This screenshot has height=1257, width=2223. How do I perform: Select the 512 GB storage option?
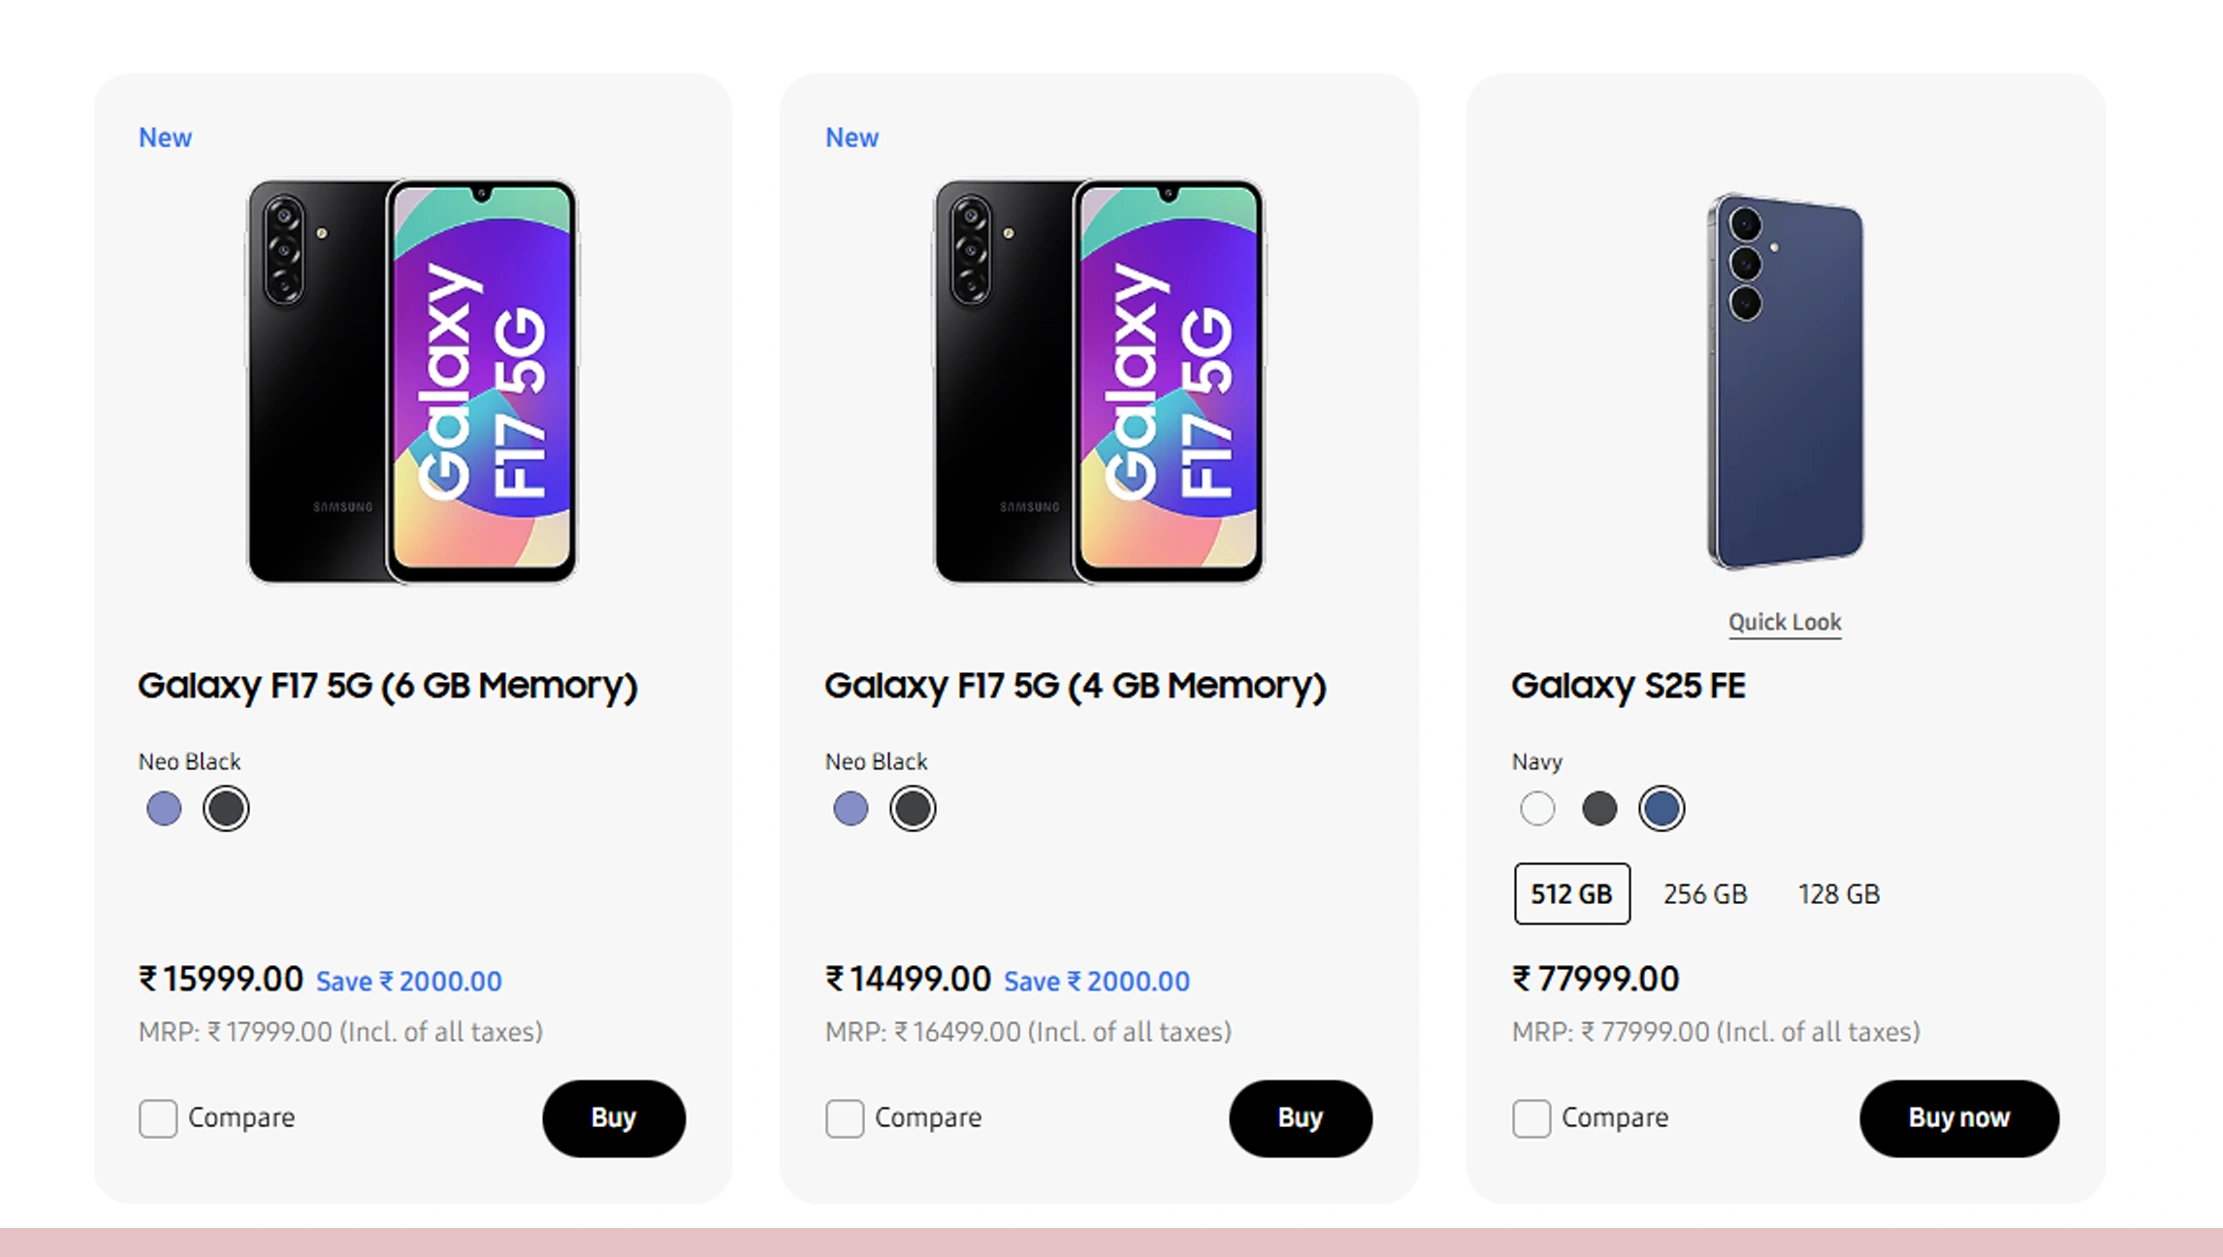(x=1571, y=894)
